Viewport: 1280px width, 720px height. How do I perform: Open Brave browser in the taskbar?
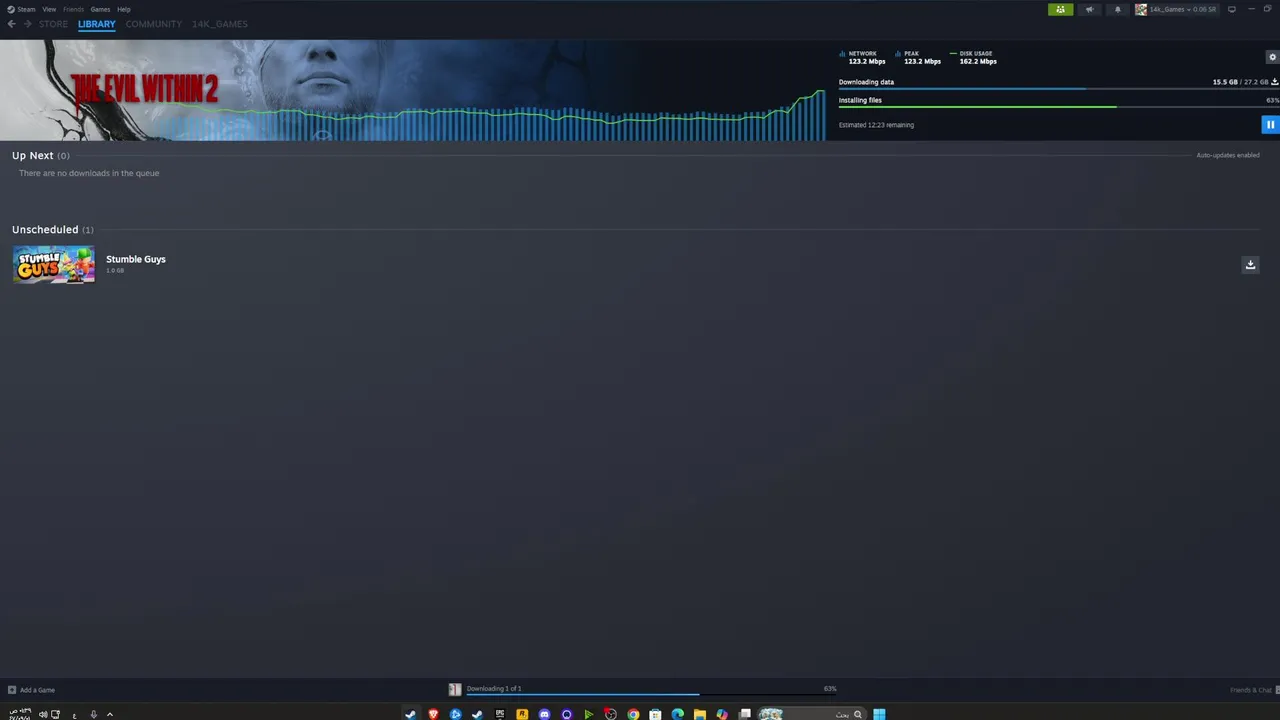[x=433, y=714]
